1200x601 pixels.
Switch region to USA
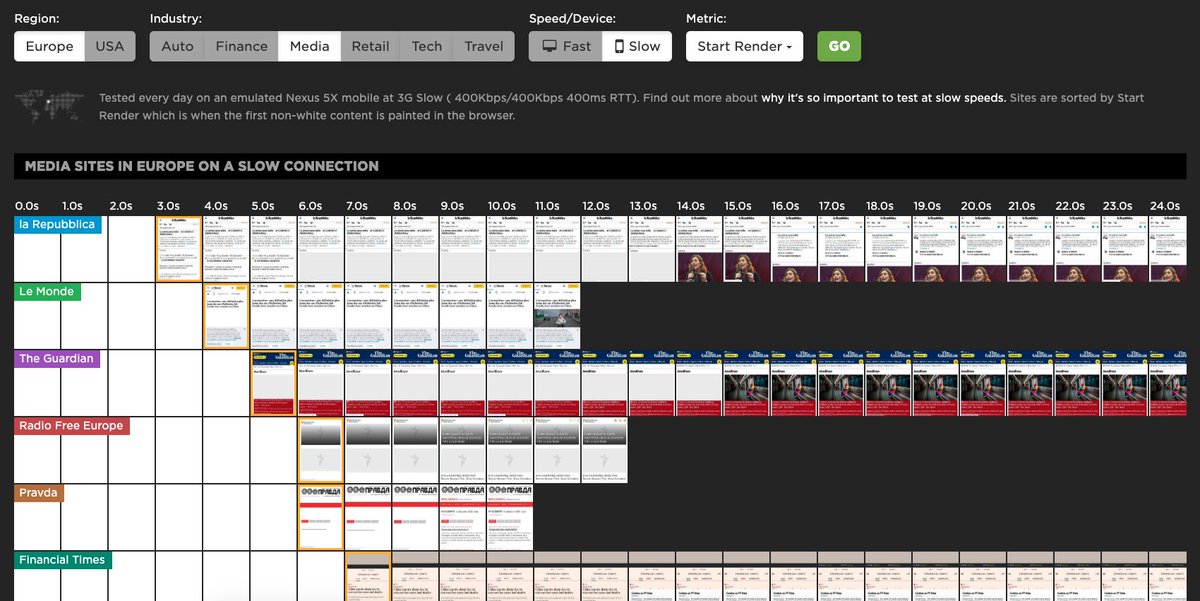pos(110,46)
